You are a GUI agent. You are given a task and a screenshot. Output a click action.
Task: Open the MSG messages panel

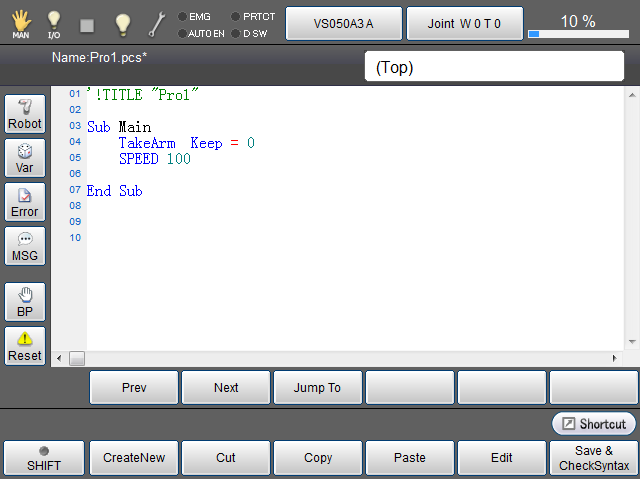click(25, 246)
